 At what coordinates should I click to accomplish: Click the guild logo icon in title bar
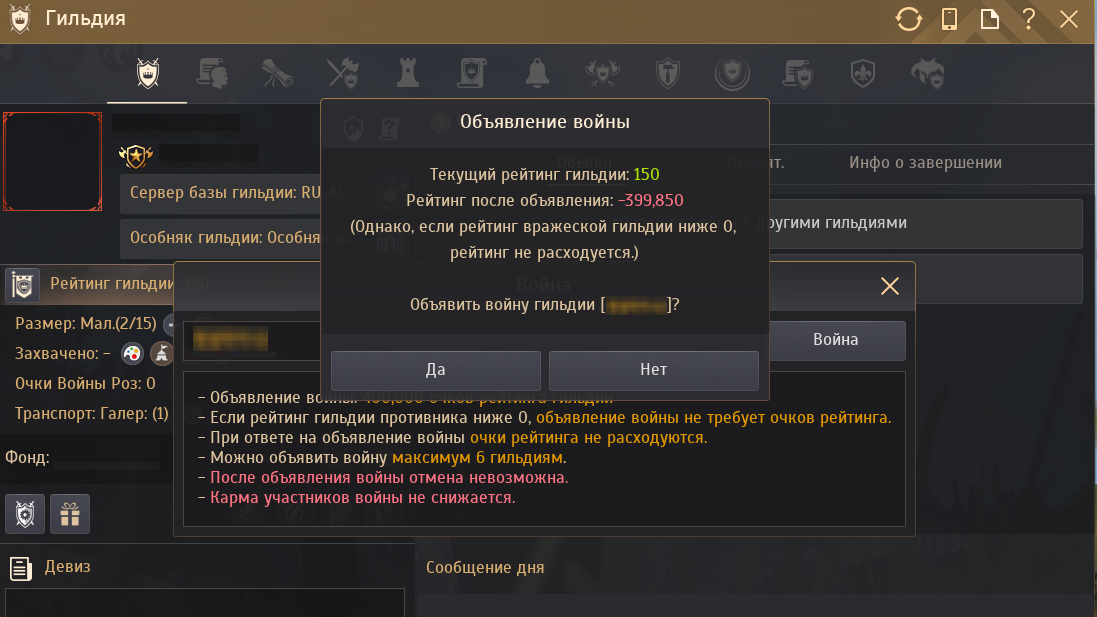point(20,19)
